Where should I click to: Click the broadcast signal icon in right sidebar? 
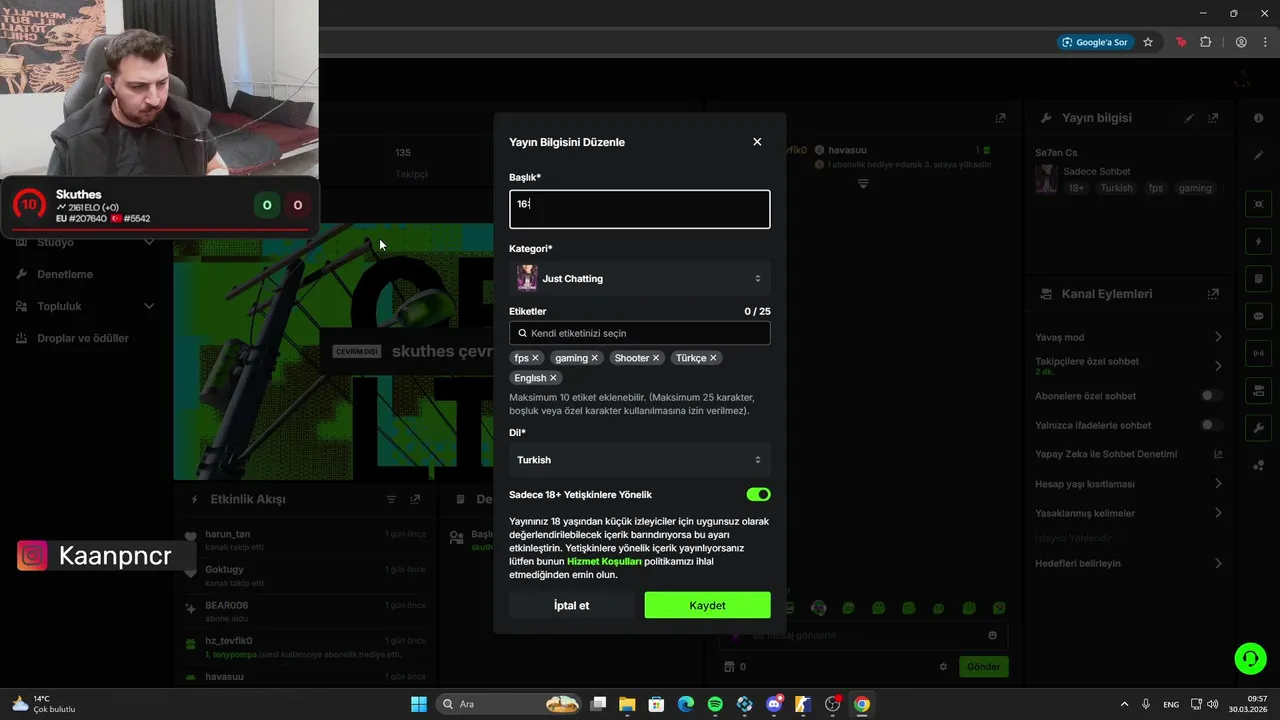1258,353
